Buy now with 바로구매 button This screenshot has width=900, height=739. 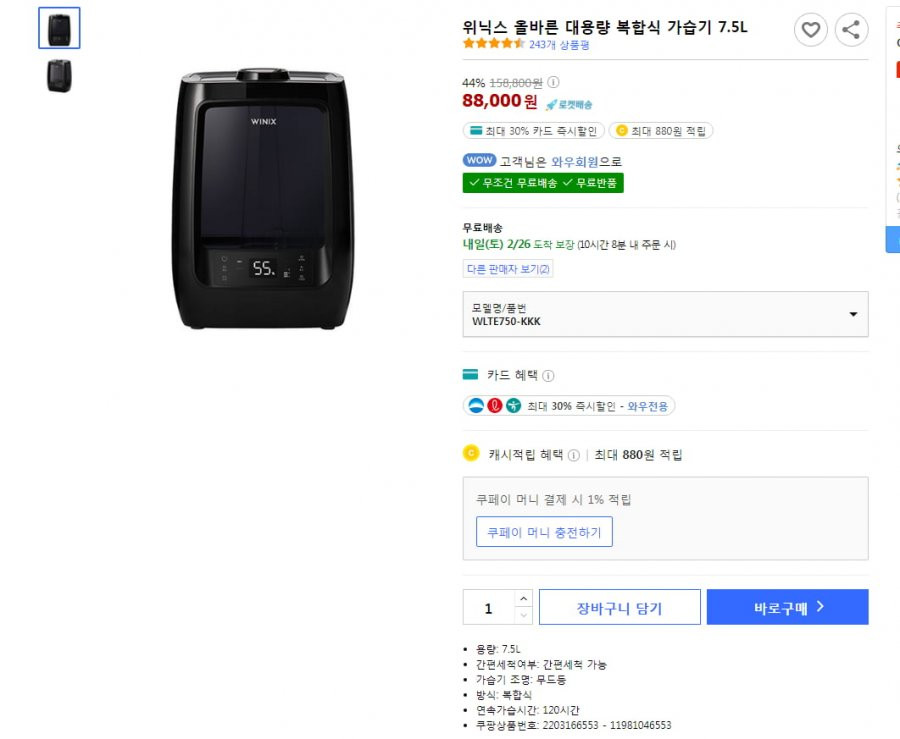788,607
